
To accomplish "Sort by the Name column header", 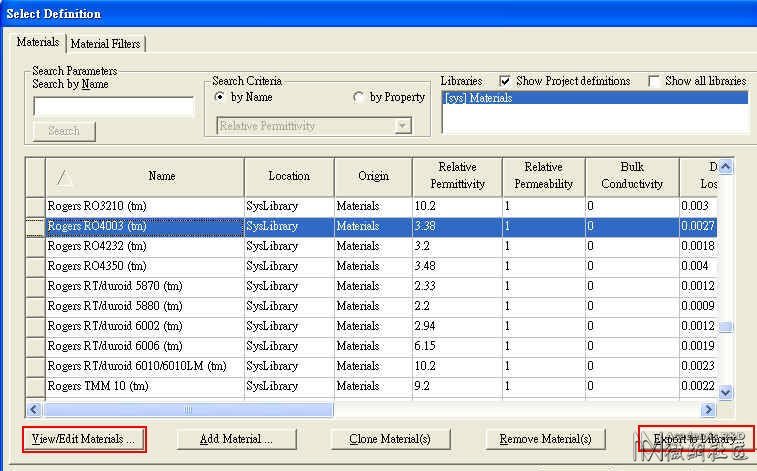I will 145,176.
